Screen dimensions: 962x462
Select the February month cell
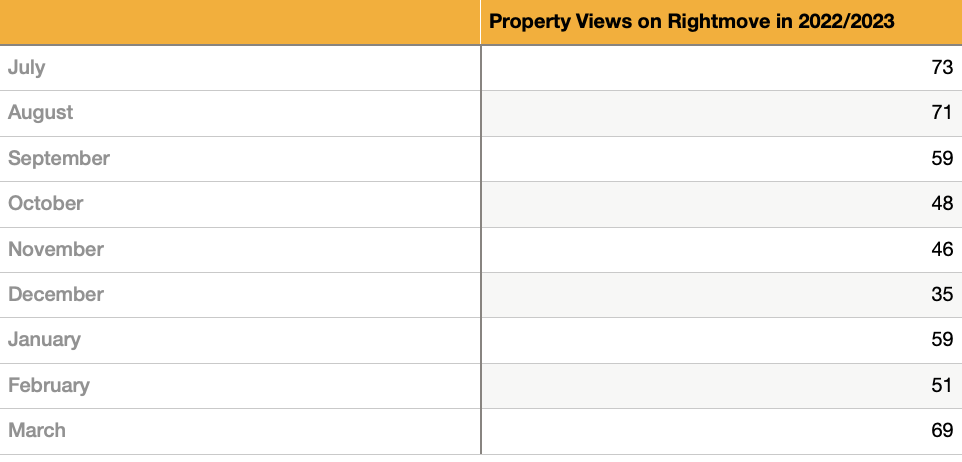tap(49, 385)
